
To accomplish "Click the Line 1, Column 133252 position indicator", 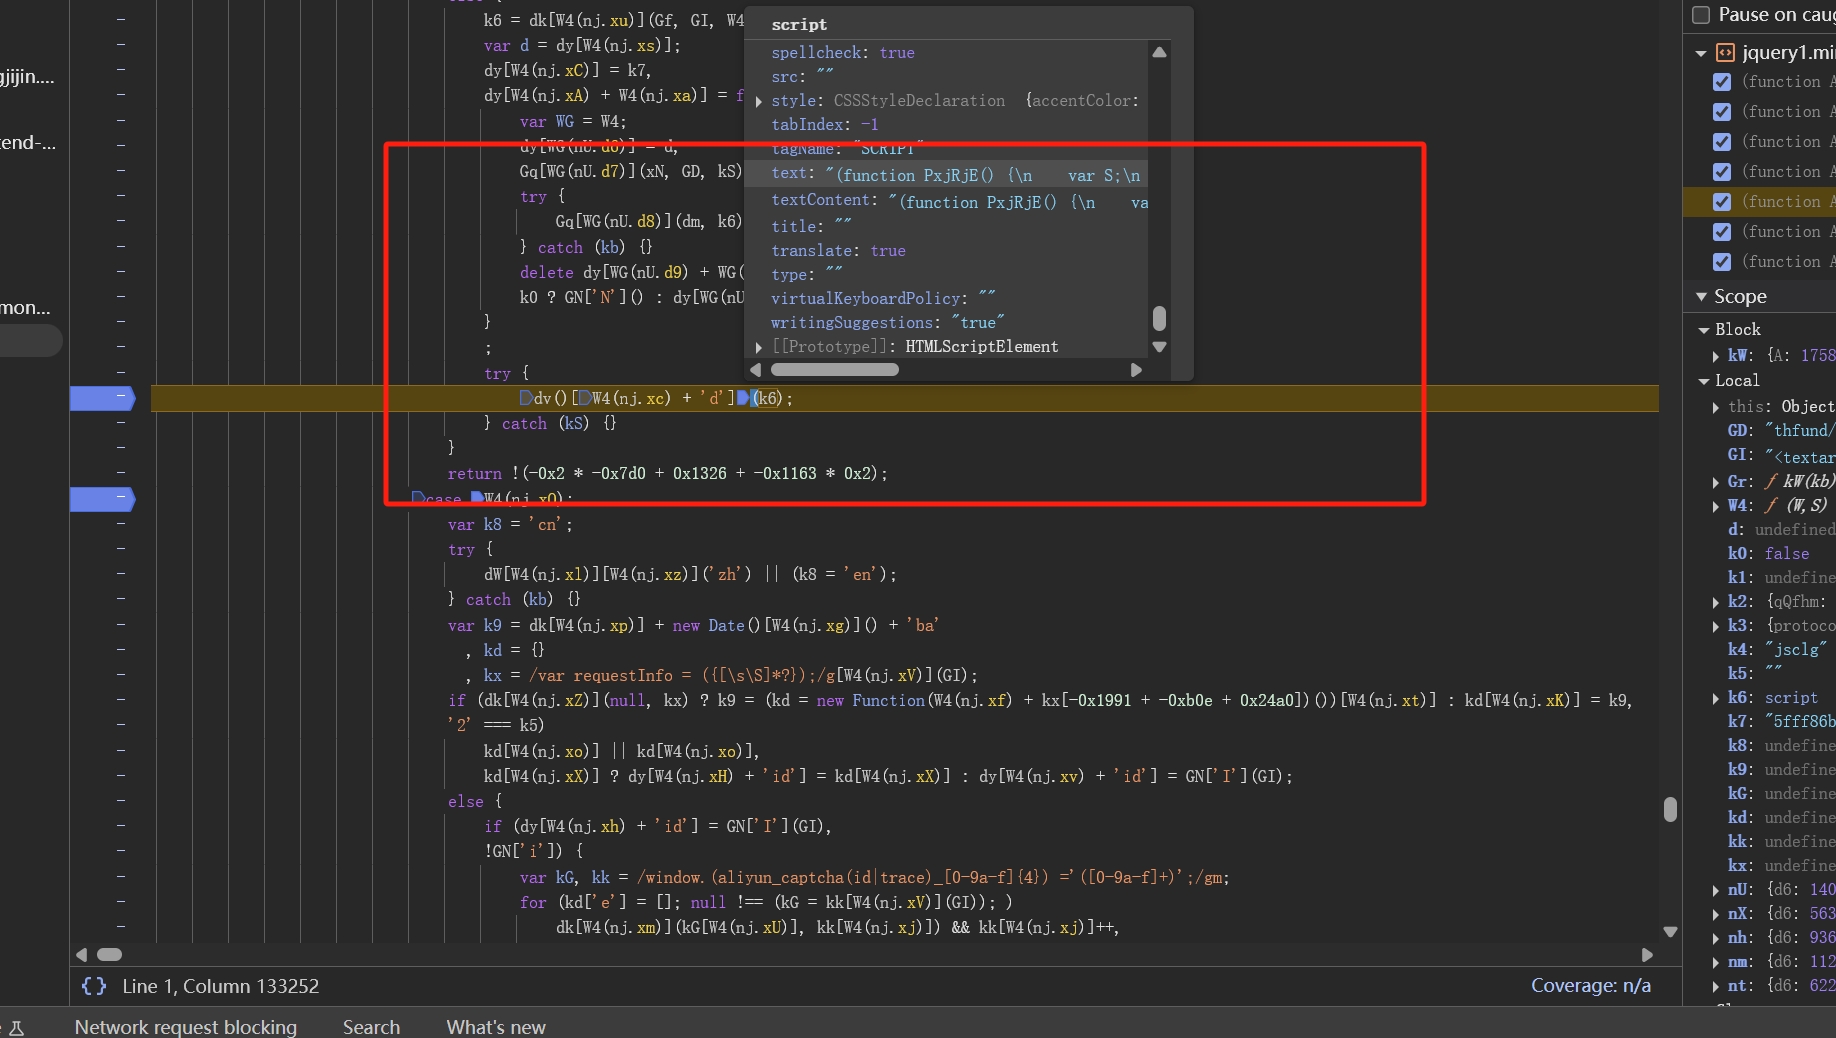I will 221,986.
